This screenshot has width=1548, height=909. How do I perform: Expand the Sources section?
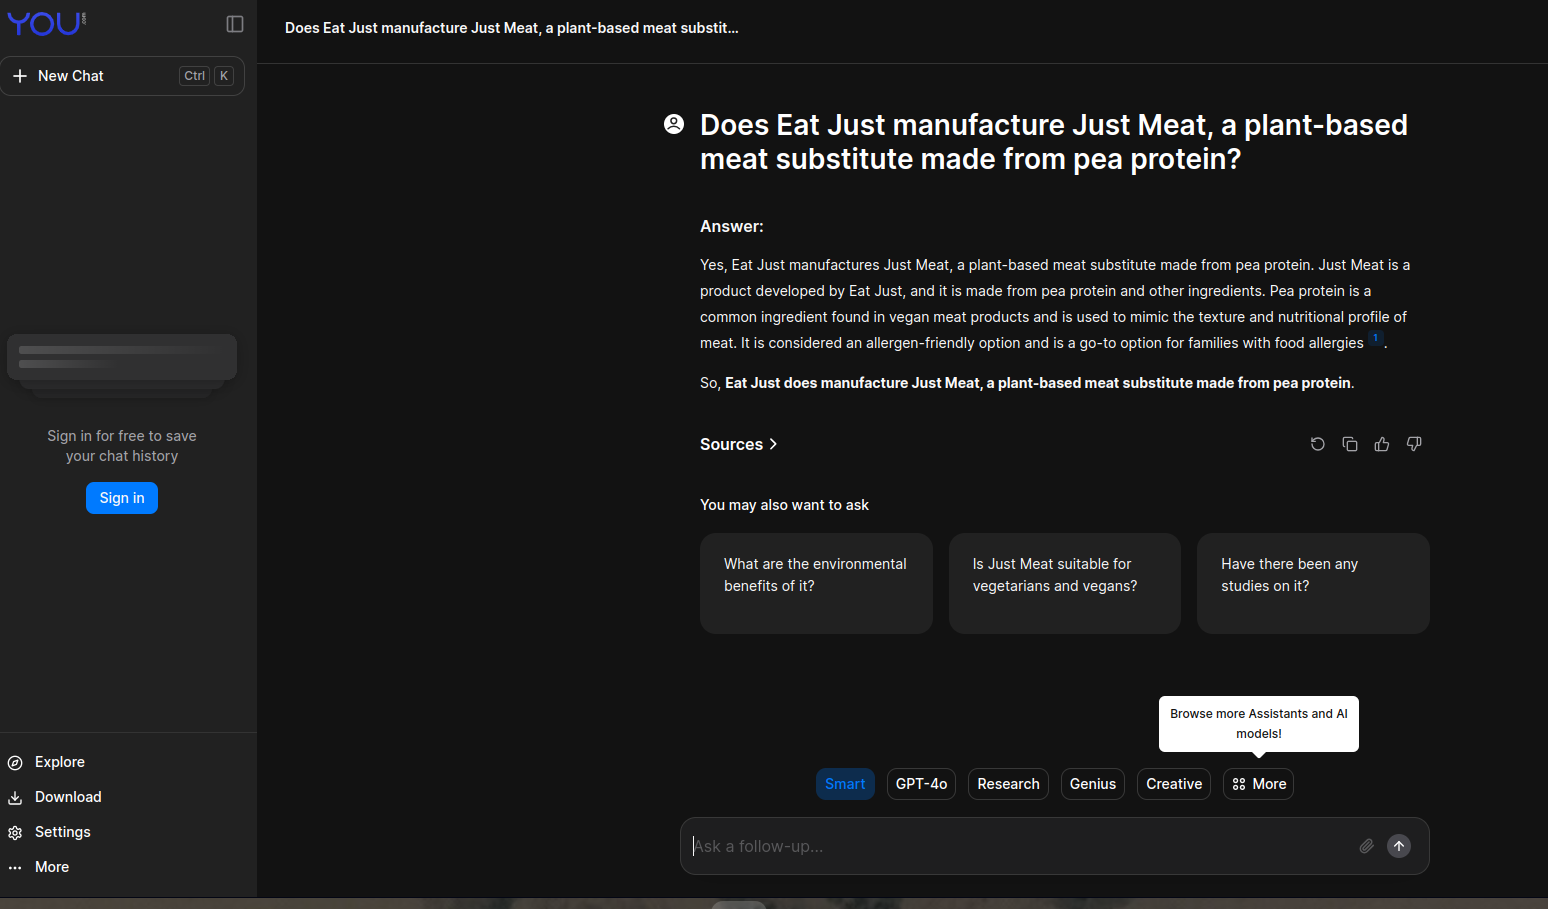[739, 444]
